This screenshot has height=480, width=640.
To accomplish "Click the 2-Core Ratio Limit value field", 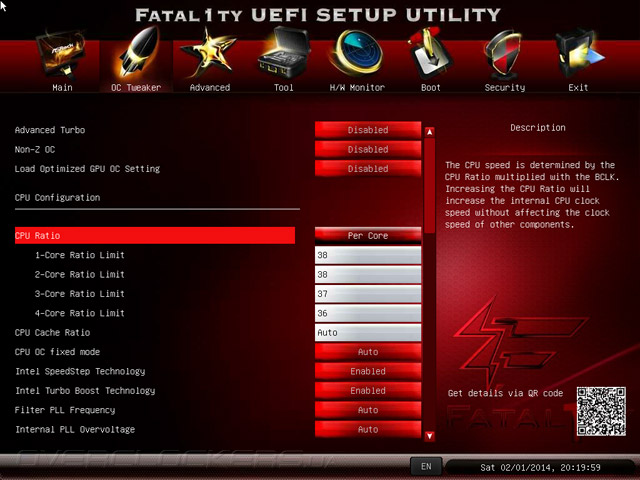I will (368, 274).
